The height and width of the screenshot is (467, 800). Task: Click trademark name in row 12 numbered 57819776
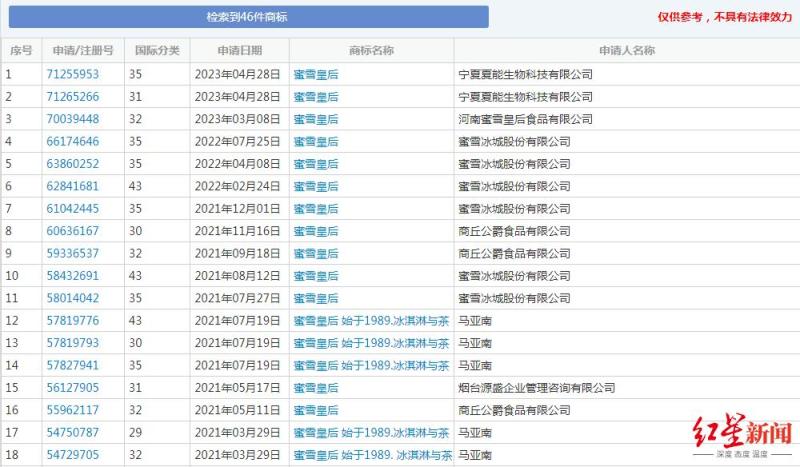[371, 321]
